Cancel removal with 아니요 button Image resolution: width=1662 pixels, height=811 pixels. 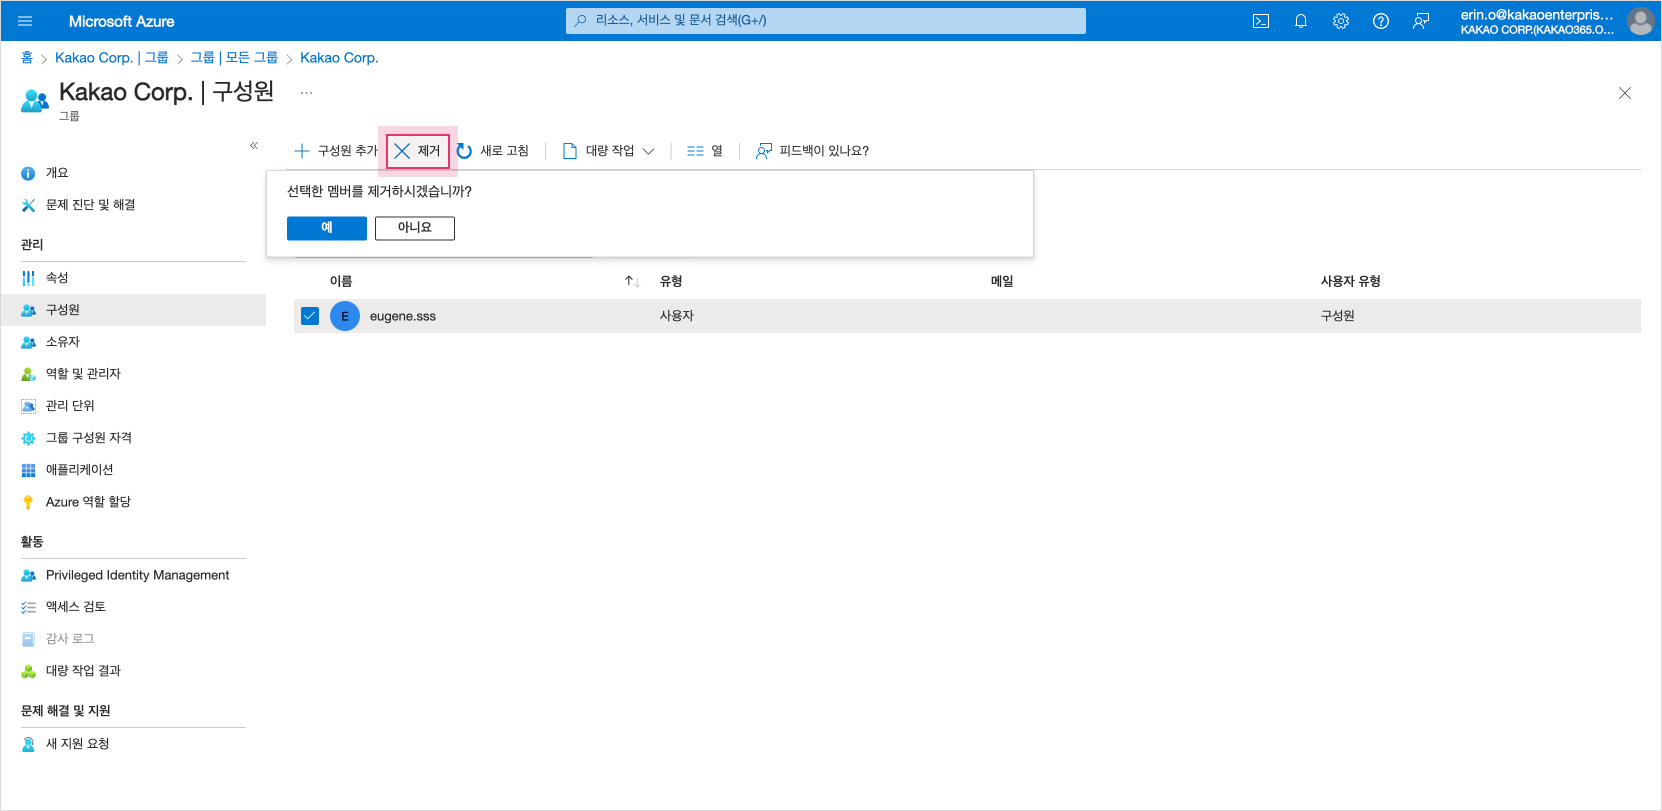point(415,229)
